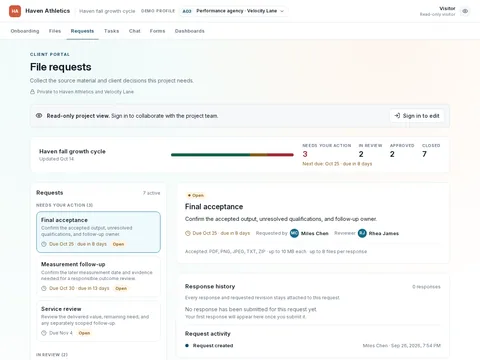Viewport: 480px width, 360px height.
Task: Click the Haven fall growth cycle breadcrumb in header
Action: coord(107,11)
